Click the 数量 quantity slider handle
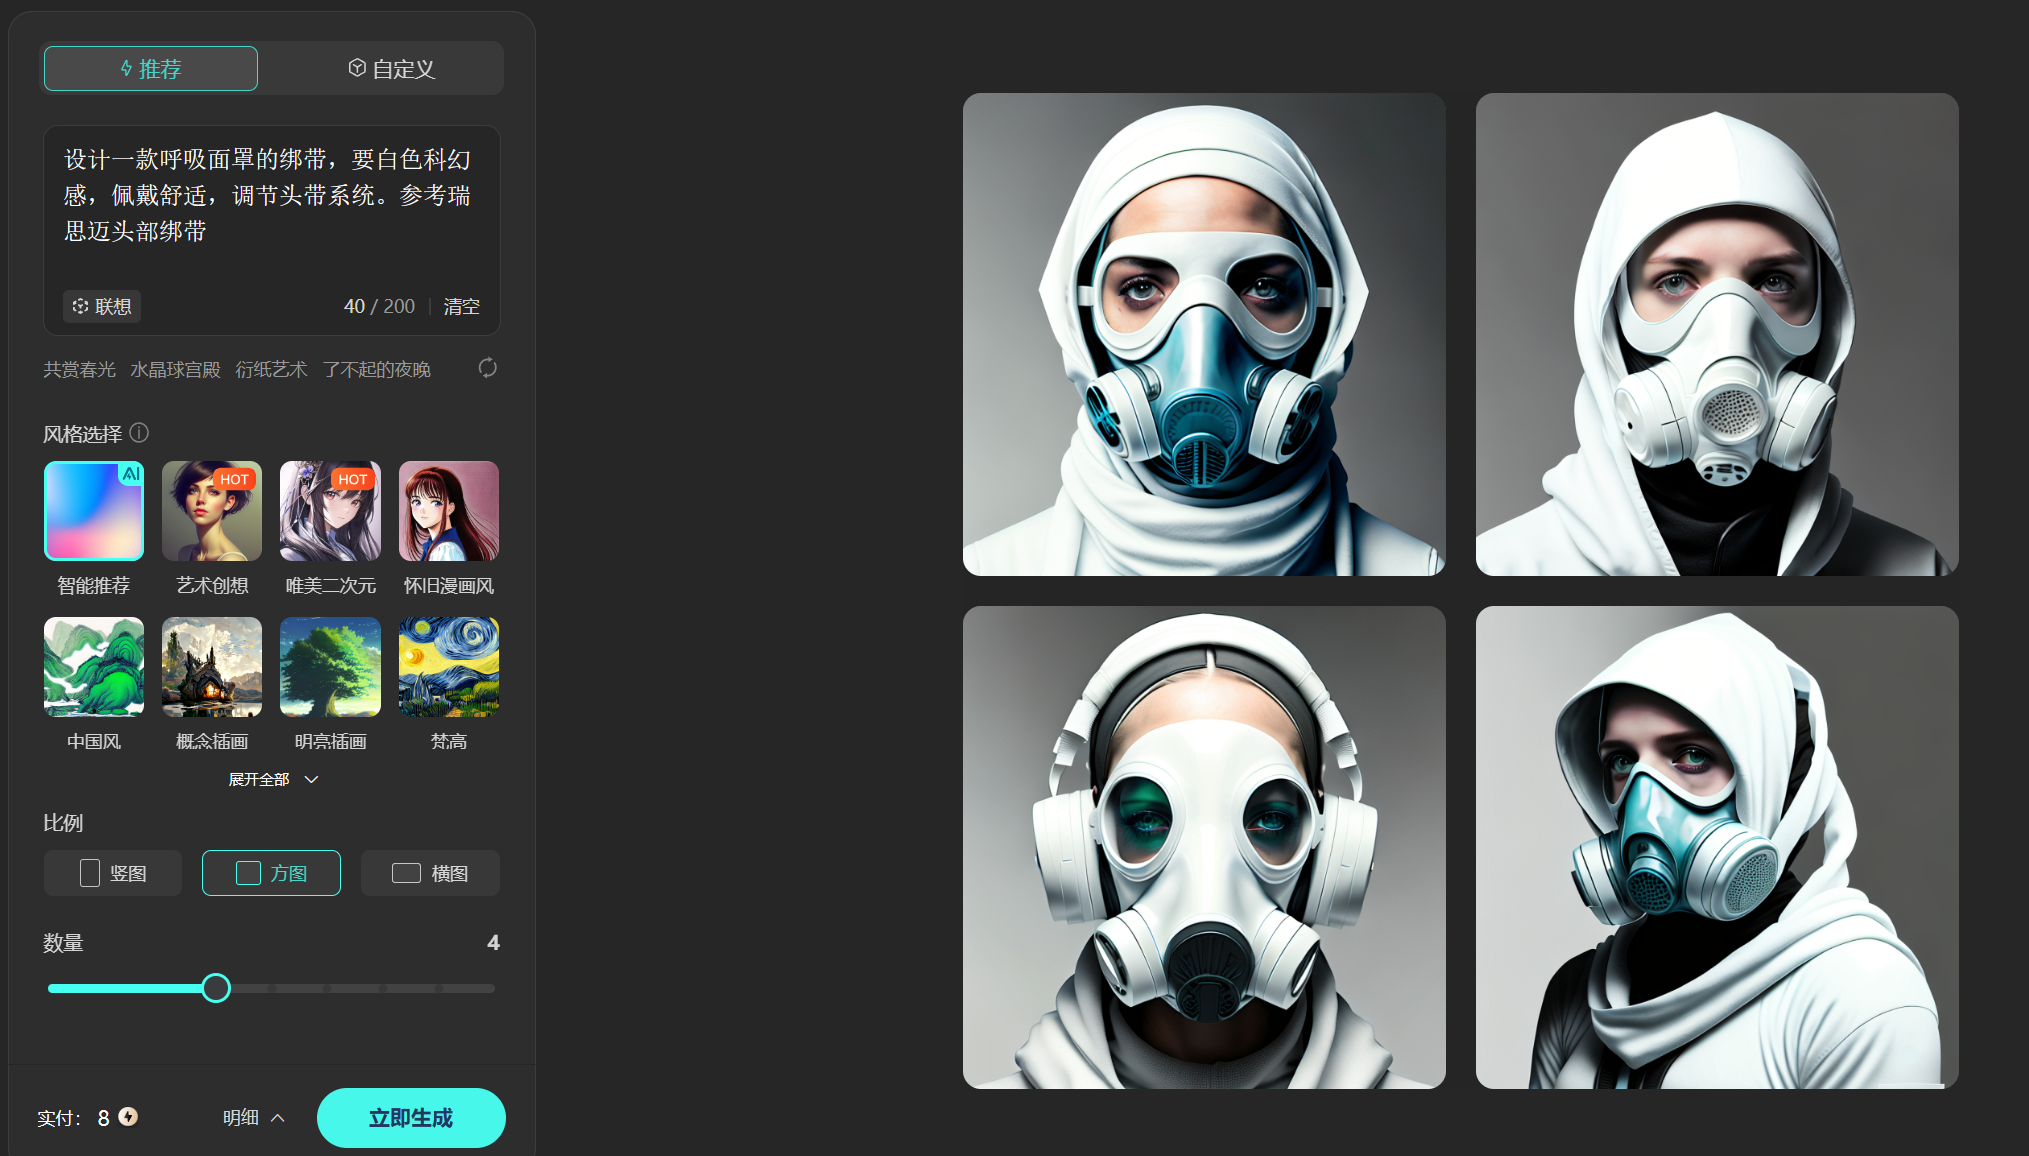2029x1156 pixels. 216,988
